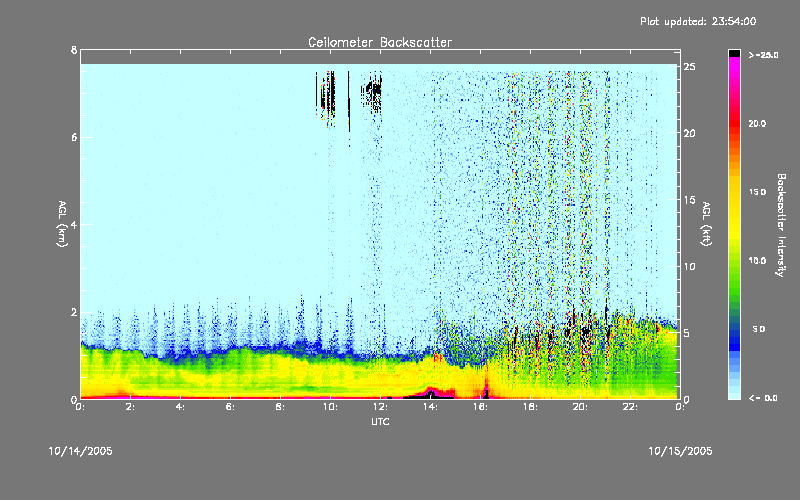Click the "6" tick on the km axis
This screenshot has width=800, height=500.
pyautogui.click(x=74, y=137)
